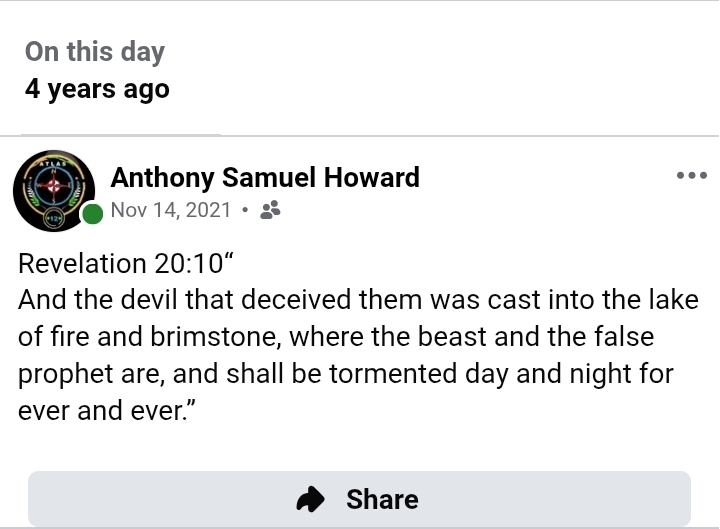
Task: Click the word "Share" on the button
Action: (x=382, y=499)
